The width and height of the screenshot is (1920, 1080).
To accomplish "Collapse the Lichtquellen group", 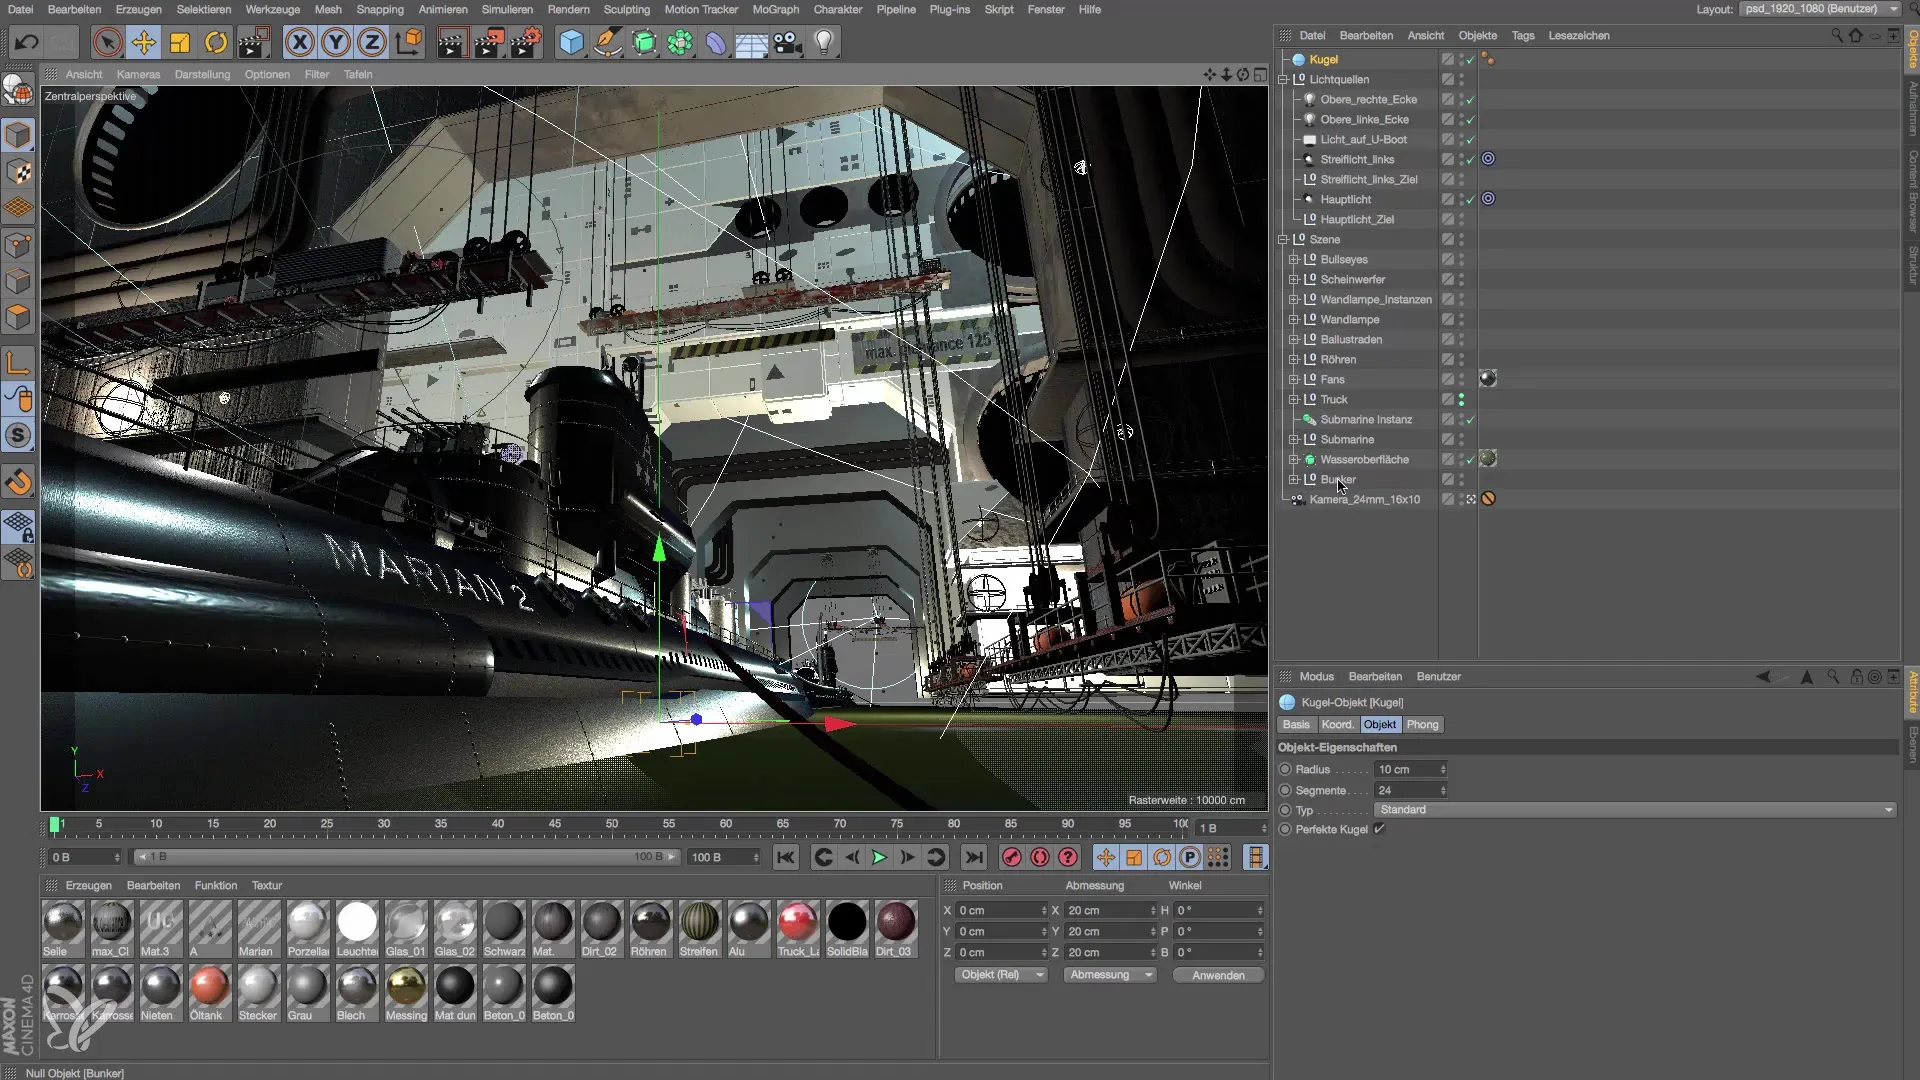I will click(1283, 79).
